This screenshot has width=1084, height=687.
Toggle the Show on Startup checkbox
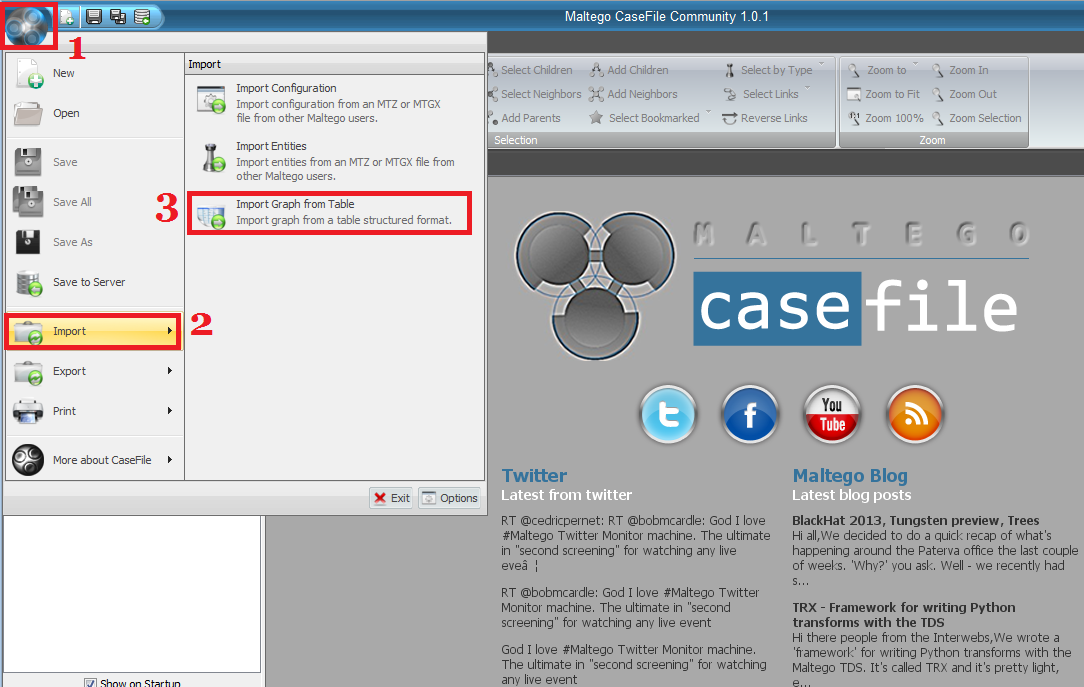pyautogui.click(x=91, y=683)
